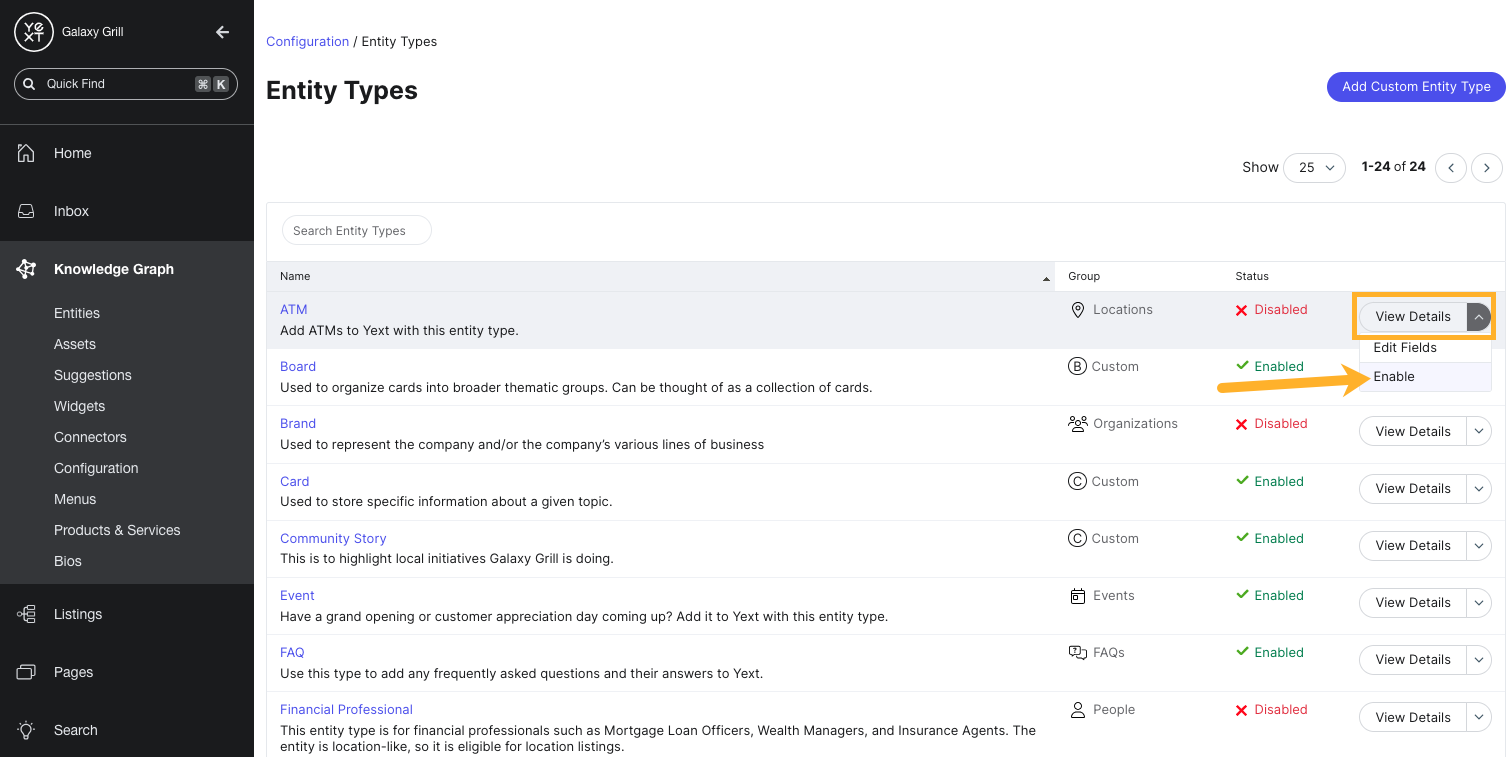
Task: Click the Disabled status text for Brand
Action: (1281, 424)
